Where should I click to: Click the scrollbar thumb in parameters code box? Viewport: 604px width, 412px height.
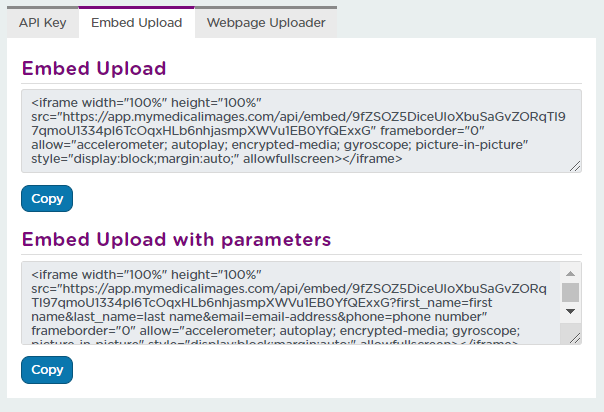point(570,293)
